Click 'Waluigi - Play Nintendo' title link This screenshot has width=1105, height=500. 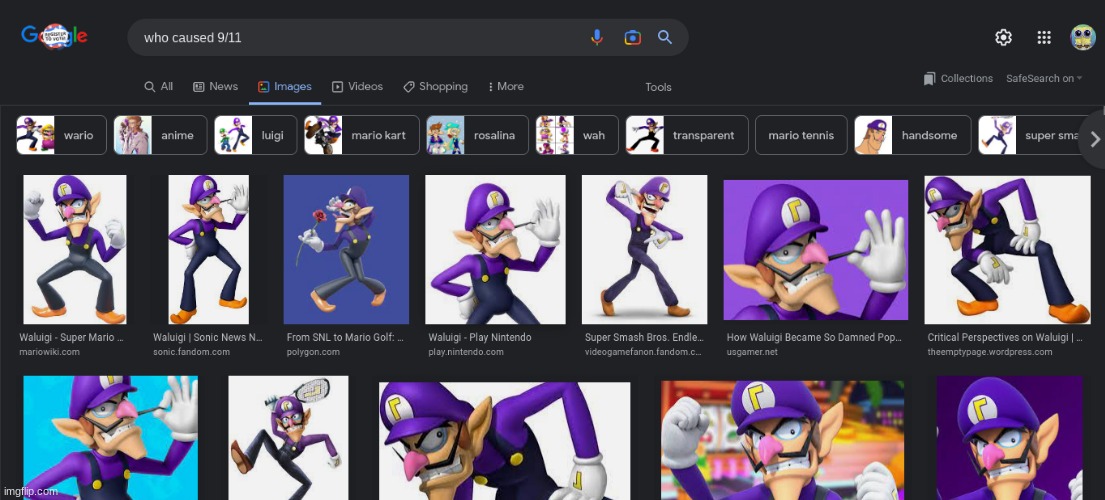tap(480, 337)
